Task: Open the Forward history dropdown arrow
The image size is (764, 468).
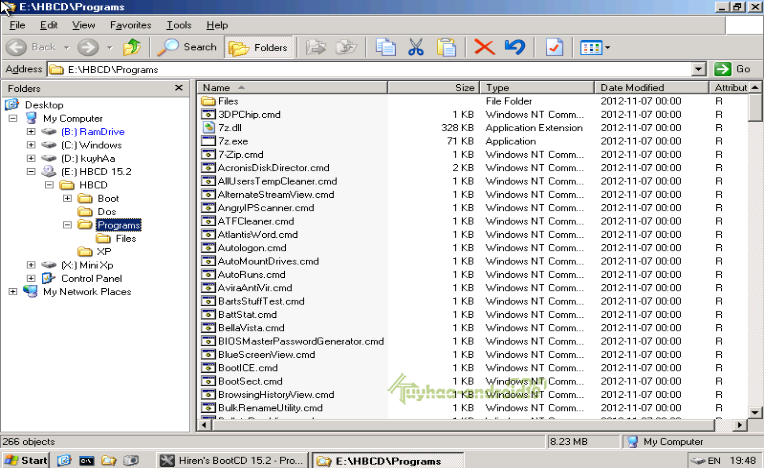Action: 110,47
